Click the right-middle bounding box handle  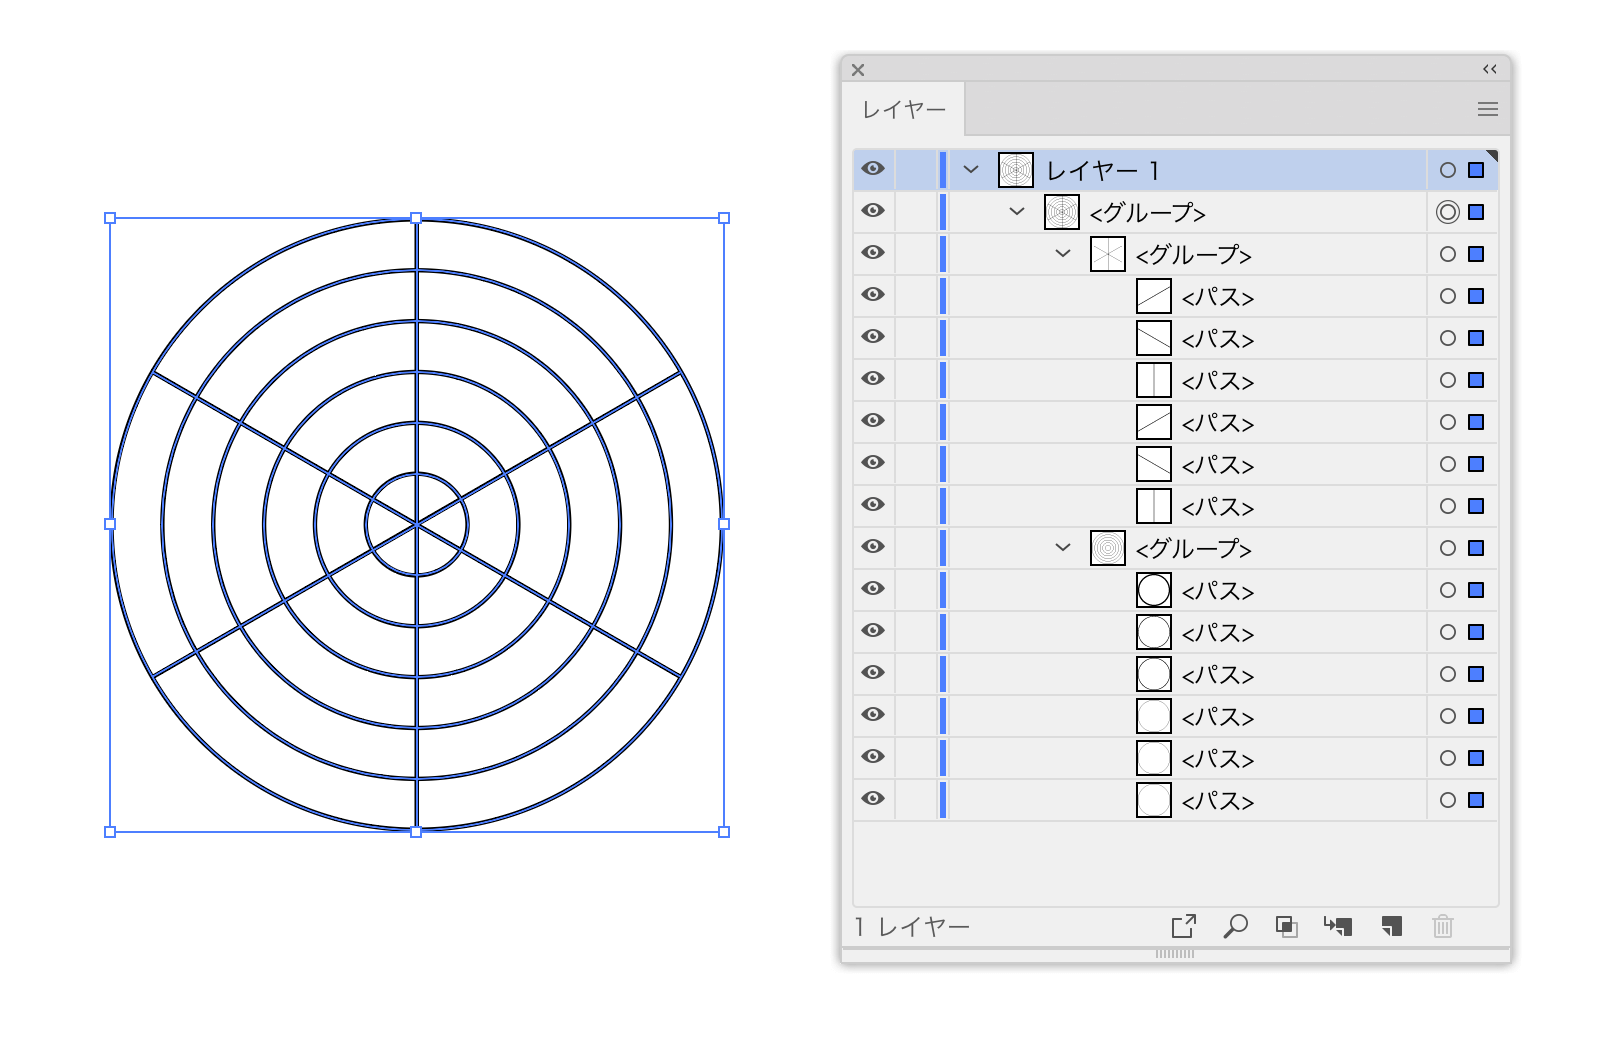point(724,524)
